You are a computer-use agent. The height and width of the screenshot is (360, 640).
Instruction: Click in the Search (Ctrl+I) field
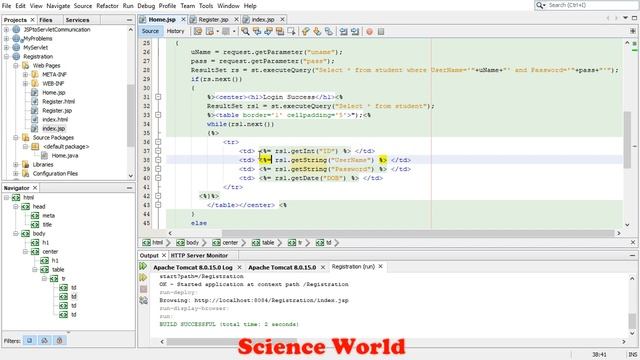[x=592, y=5]
